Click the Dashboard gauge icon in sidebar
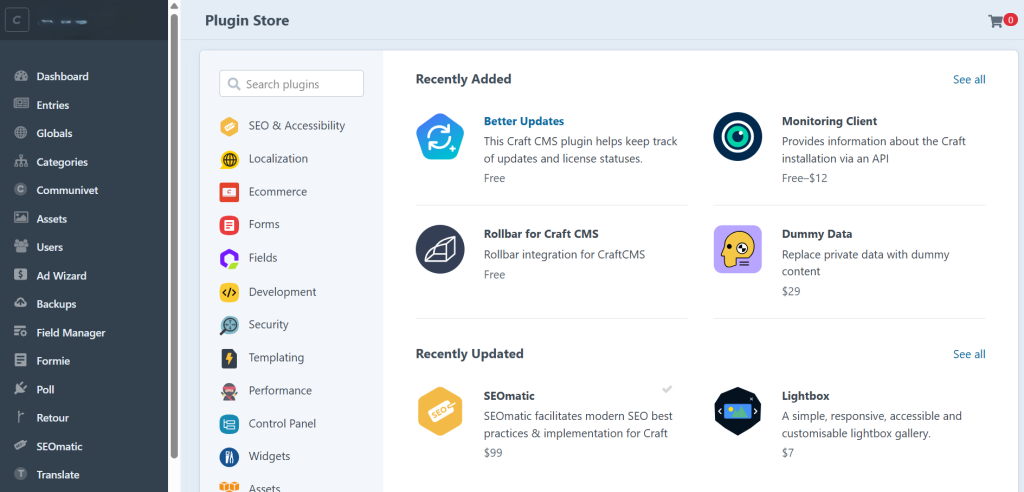 click(x=21, y=76)
